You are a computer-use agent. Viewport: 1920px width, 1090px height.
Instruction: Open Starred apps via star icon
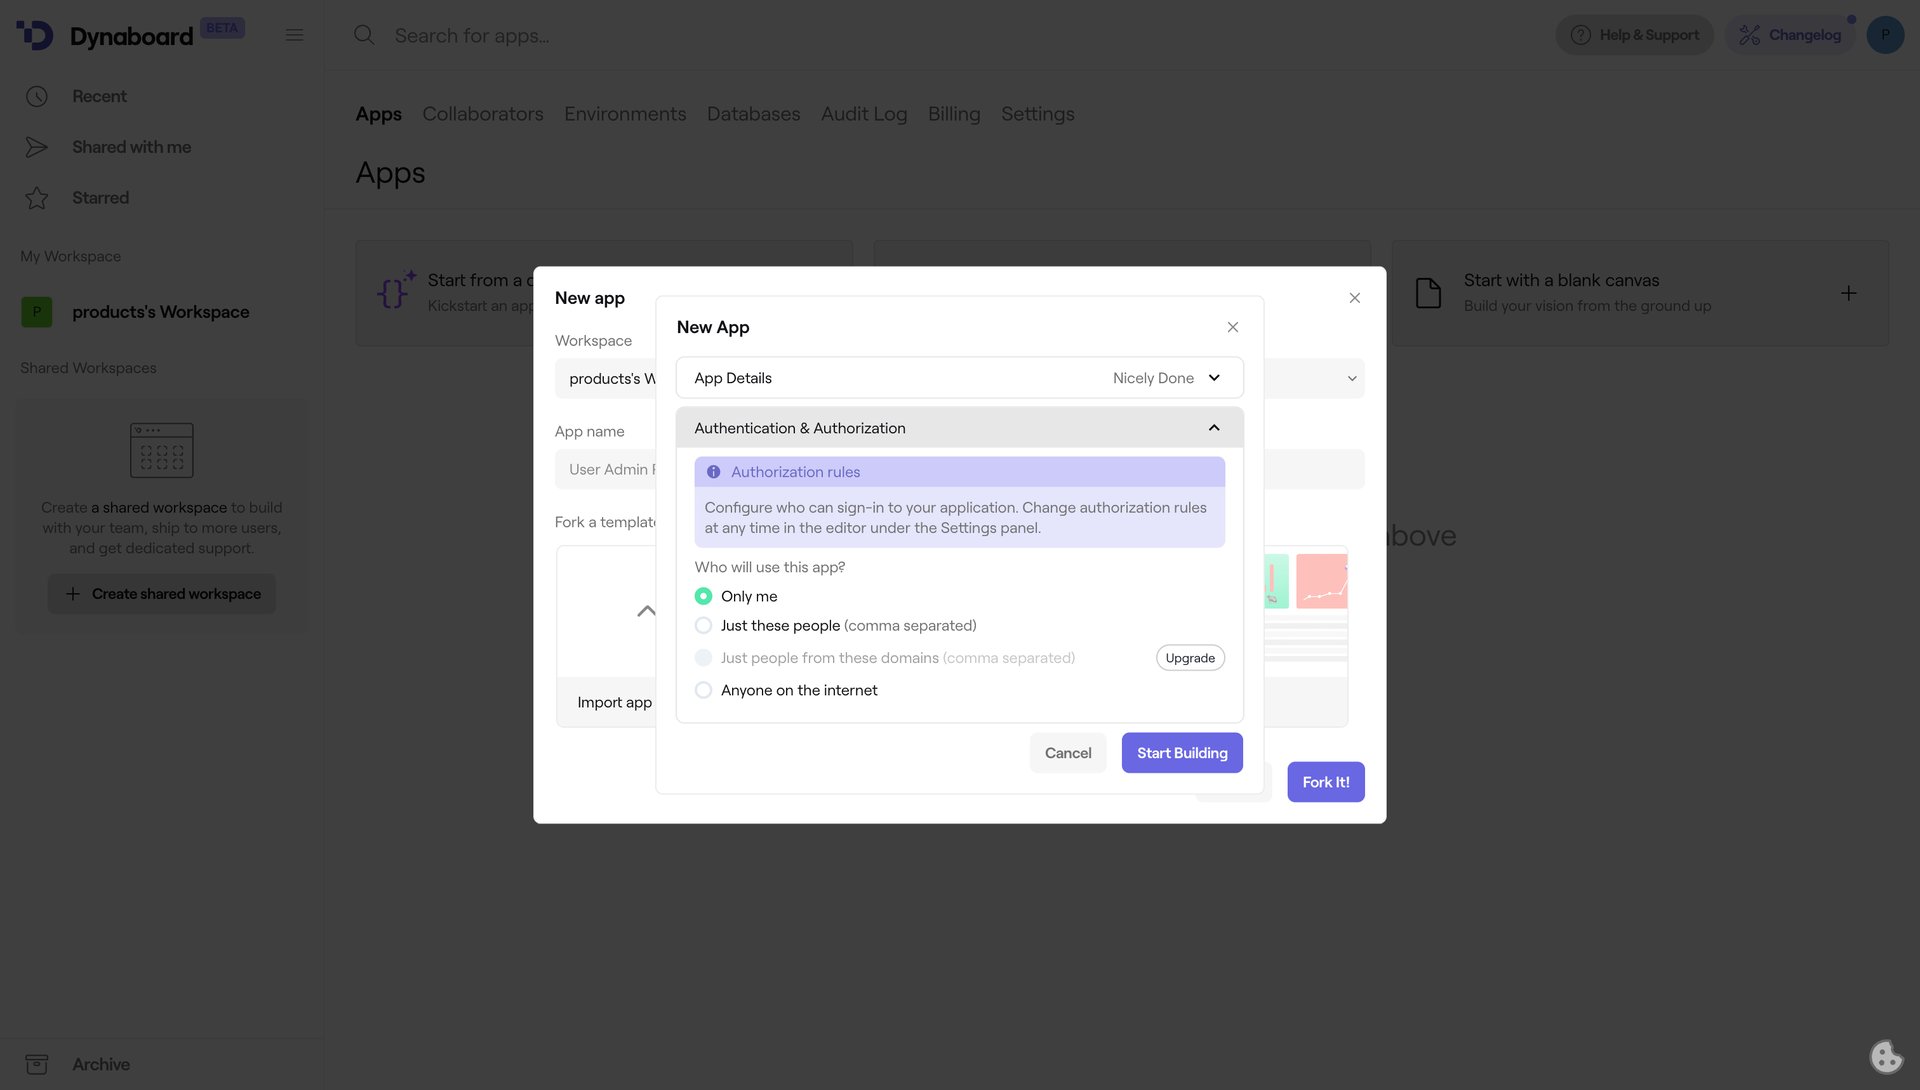pos(37,197)
